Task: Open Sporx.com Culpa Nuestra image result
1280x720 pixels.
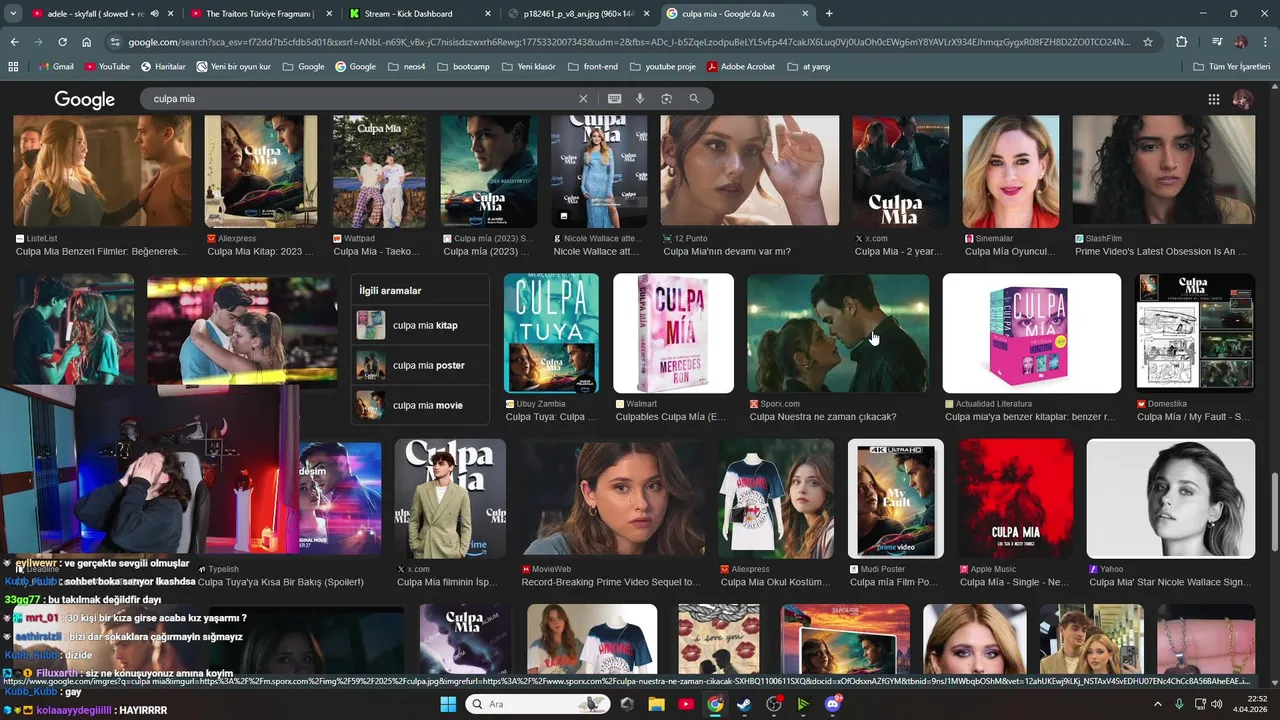Action: coord(838,333)
